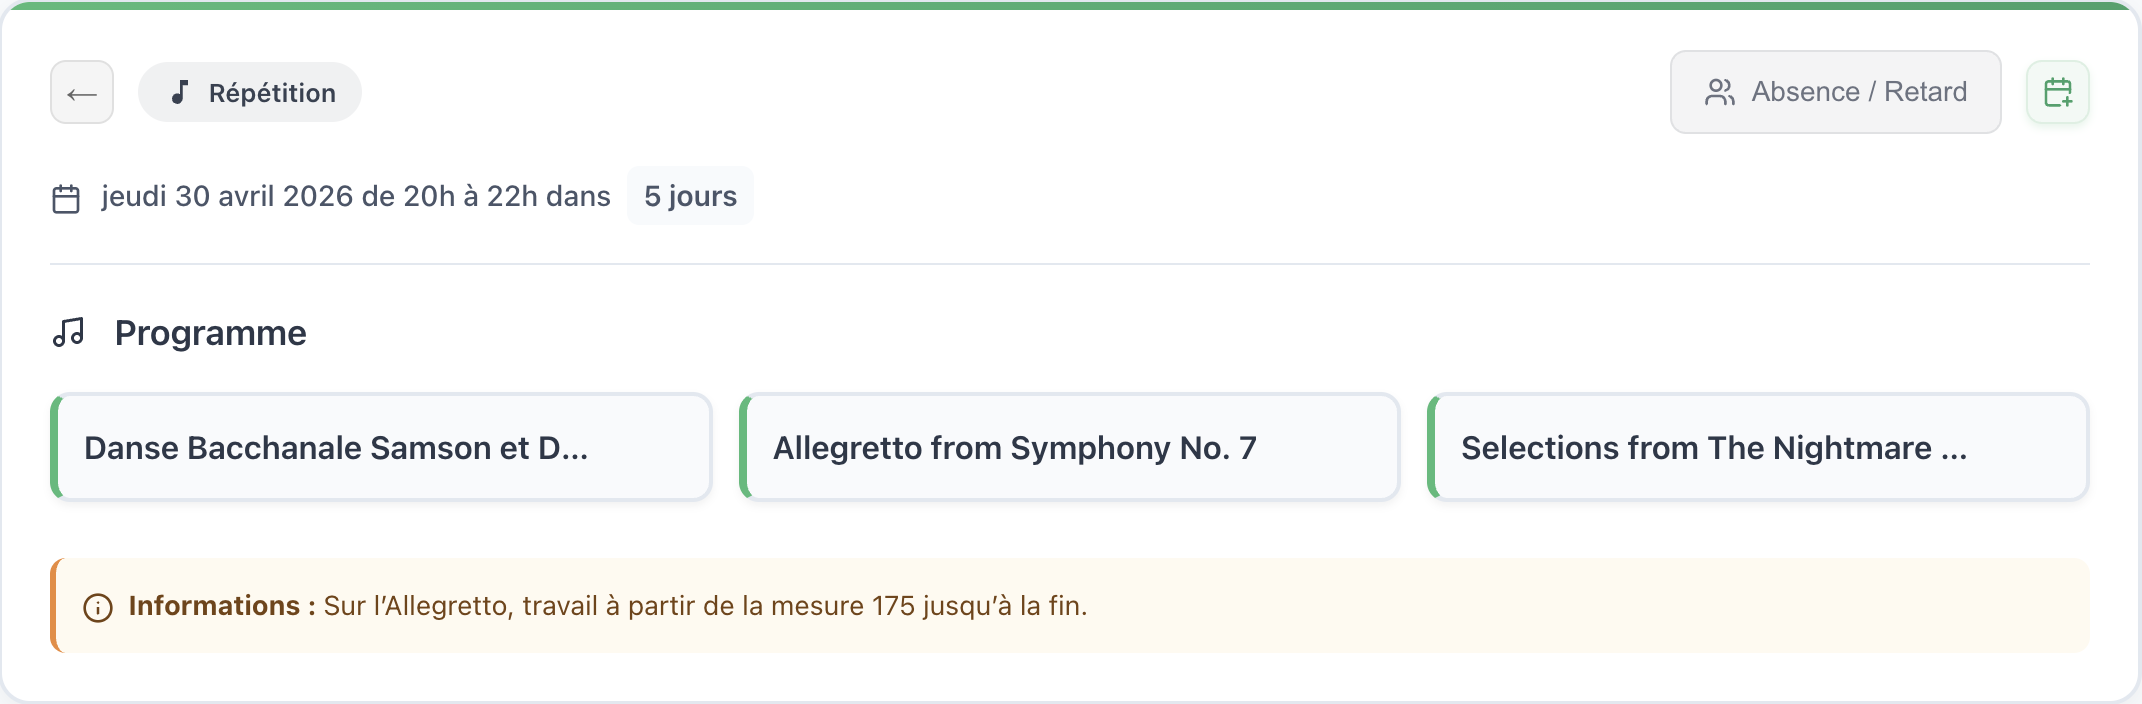Open the Absence / Retard panel
Viewport: 2142px width, 704px height.
pyautogui.click(x=1835, y=91)
